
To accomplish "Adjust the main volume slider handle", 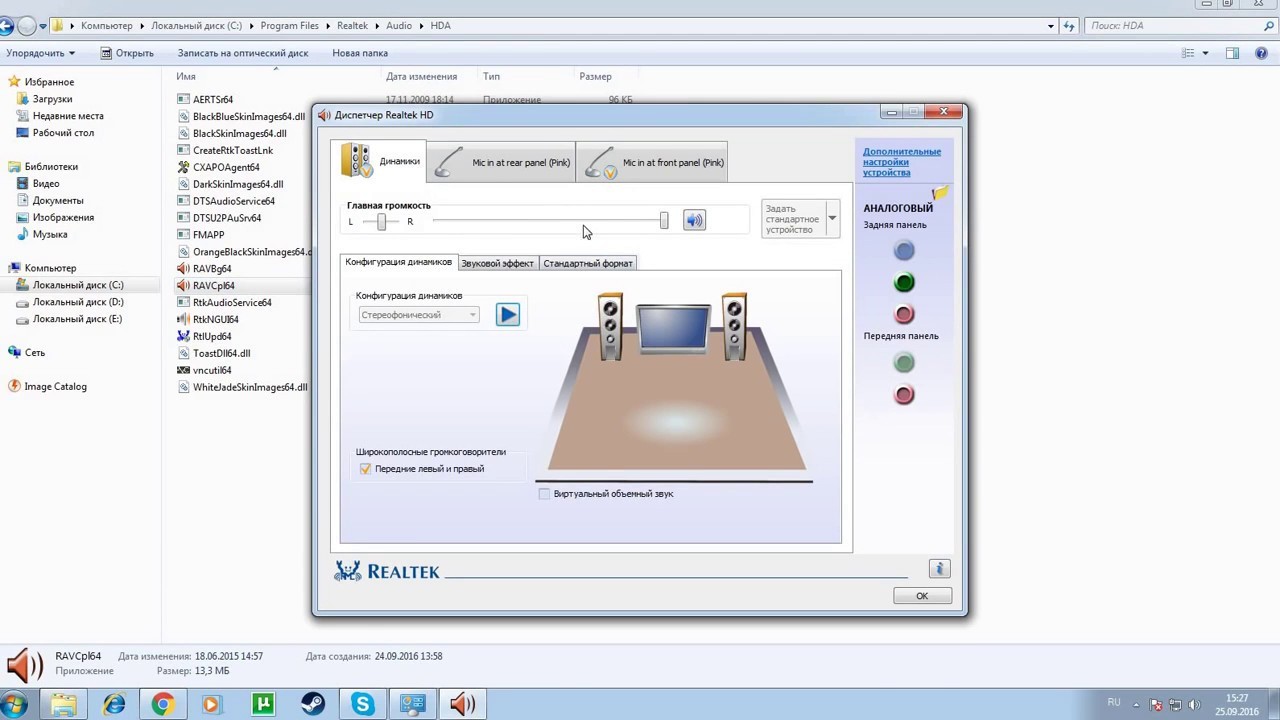I will 664,220.
